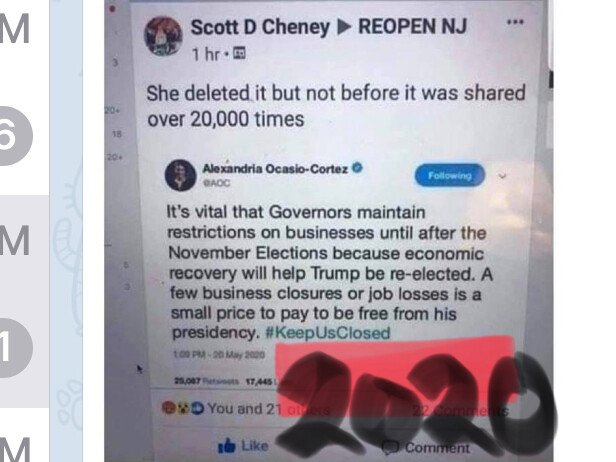The width and height of the screenshot is (616, 462).
Task: Toggle the Following button on the tweet
Action: click(x=450, y=175)
